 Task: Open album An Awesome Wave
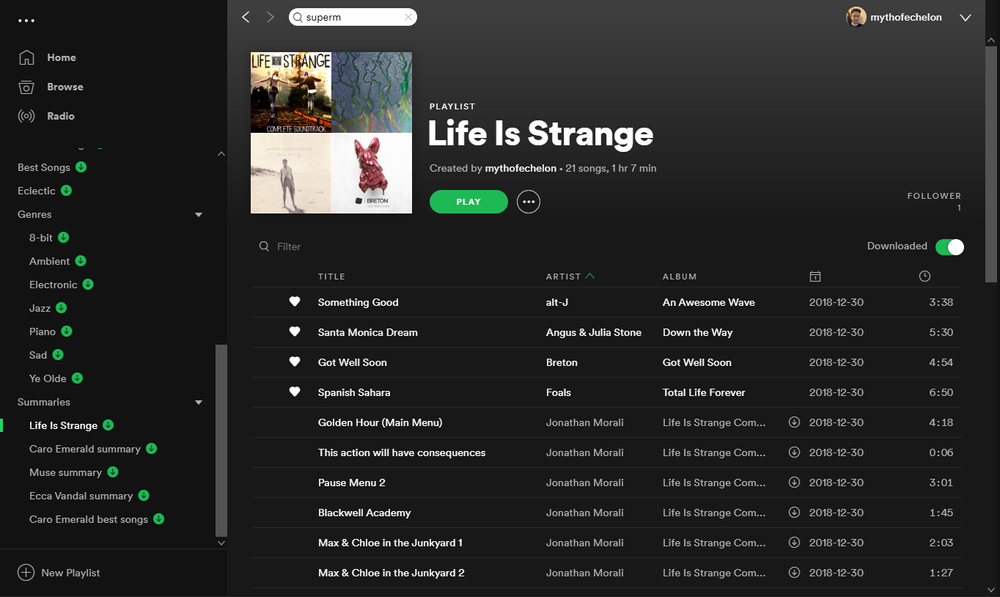pos(709,302)
